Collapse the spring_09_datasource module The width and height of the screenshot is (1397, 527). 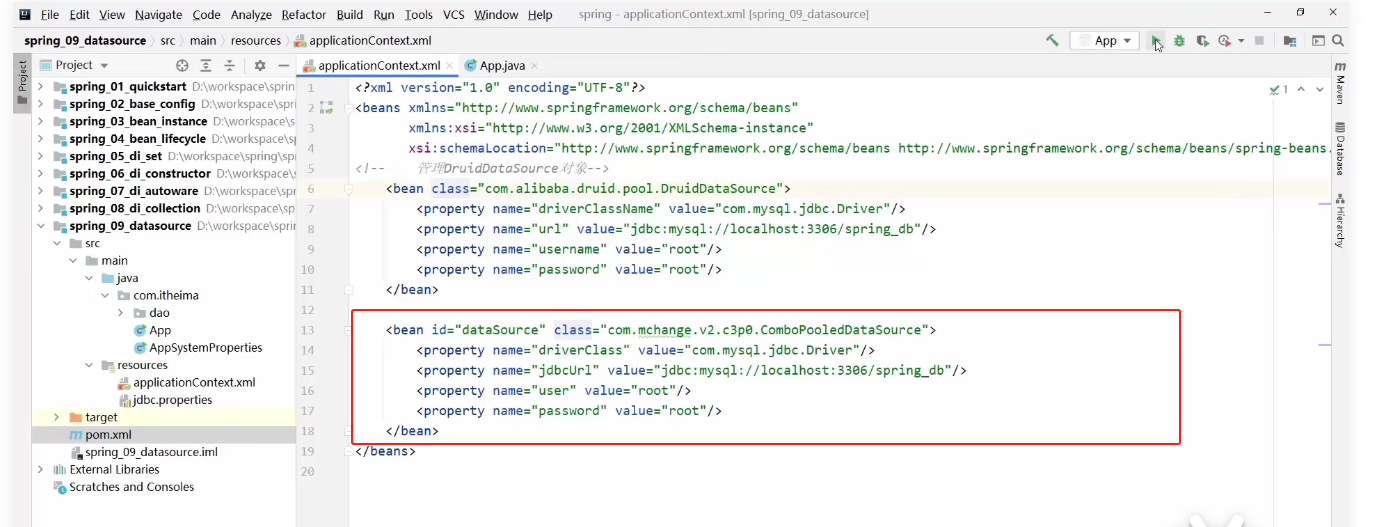pyautogui.click(x=41, y=226)
